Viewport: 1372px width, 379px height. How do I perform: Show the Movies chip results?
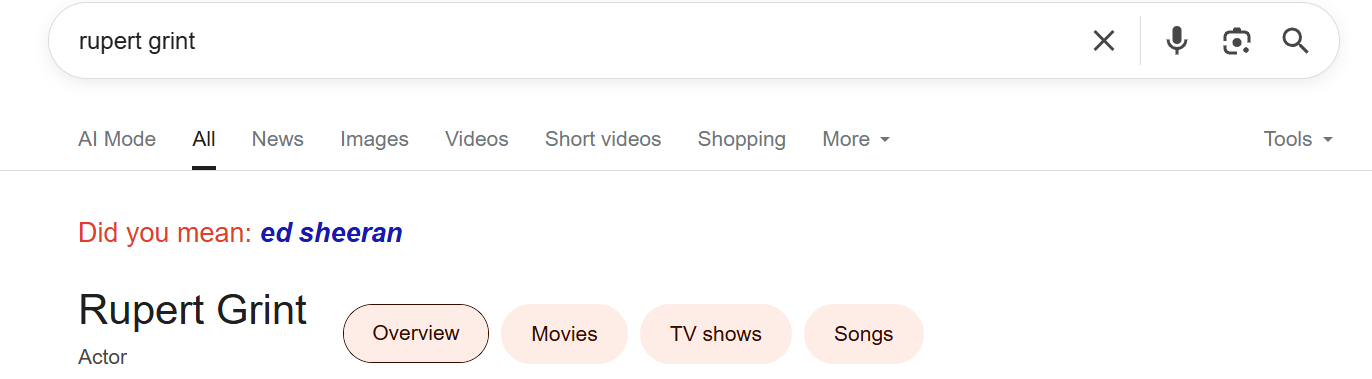564,334
